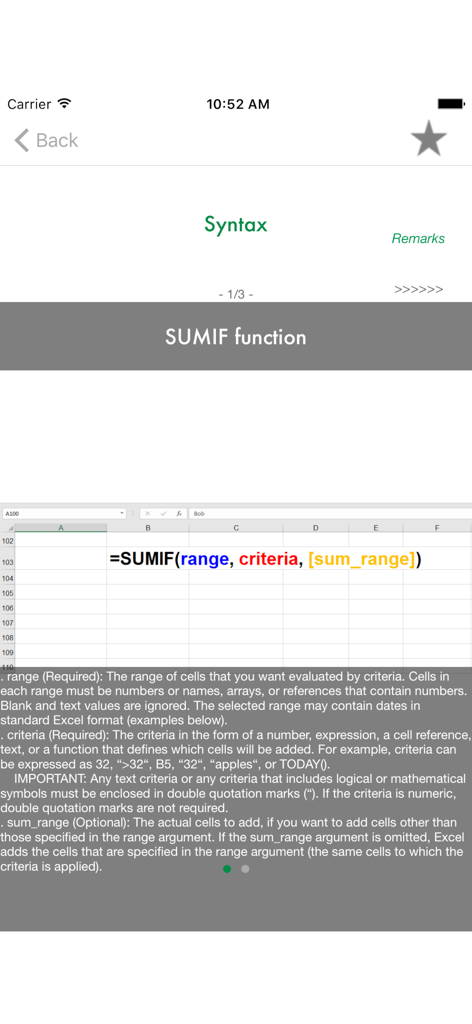Tap the Carrier label in status bar
Viewport: 472px width, 1024px height.
coord(29,104)
